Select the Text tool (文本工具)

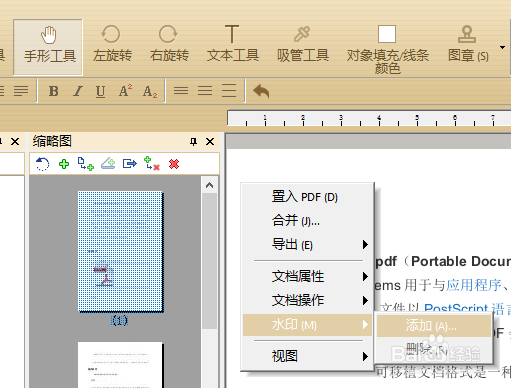pyautogui.click(x=232, y=44)
